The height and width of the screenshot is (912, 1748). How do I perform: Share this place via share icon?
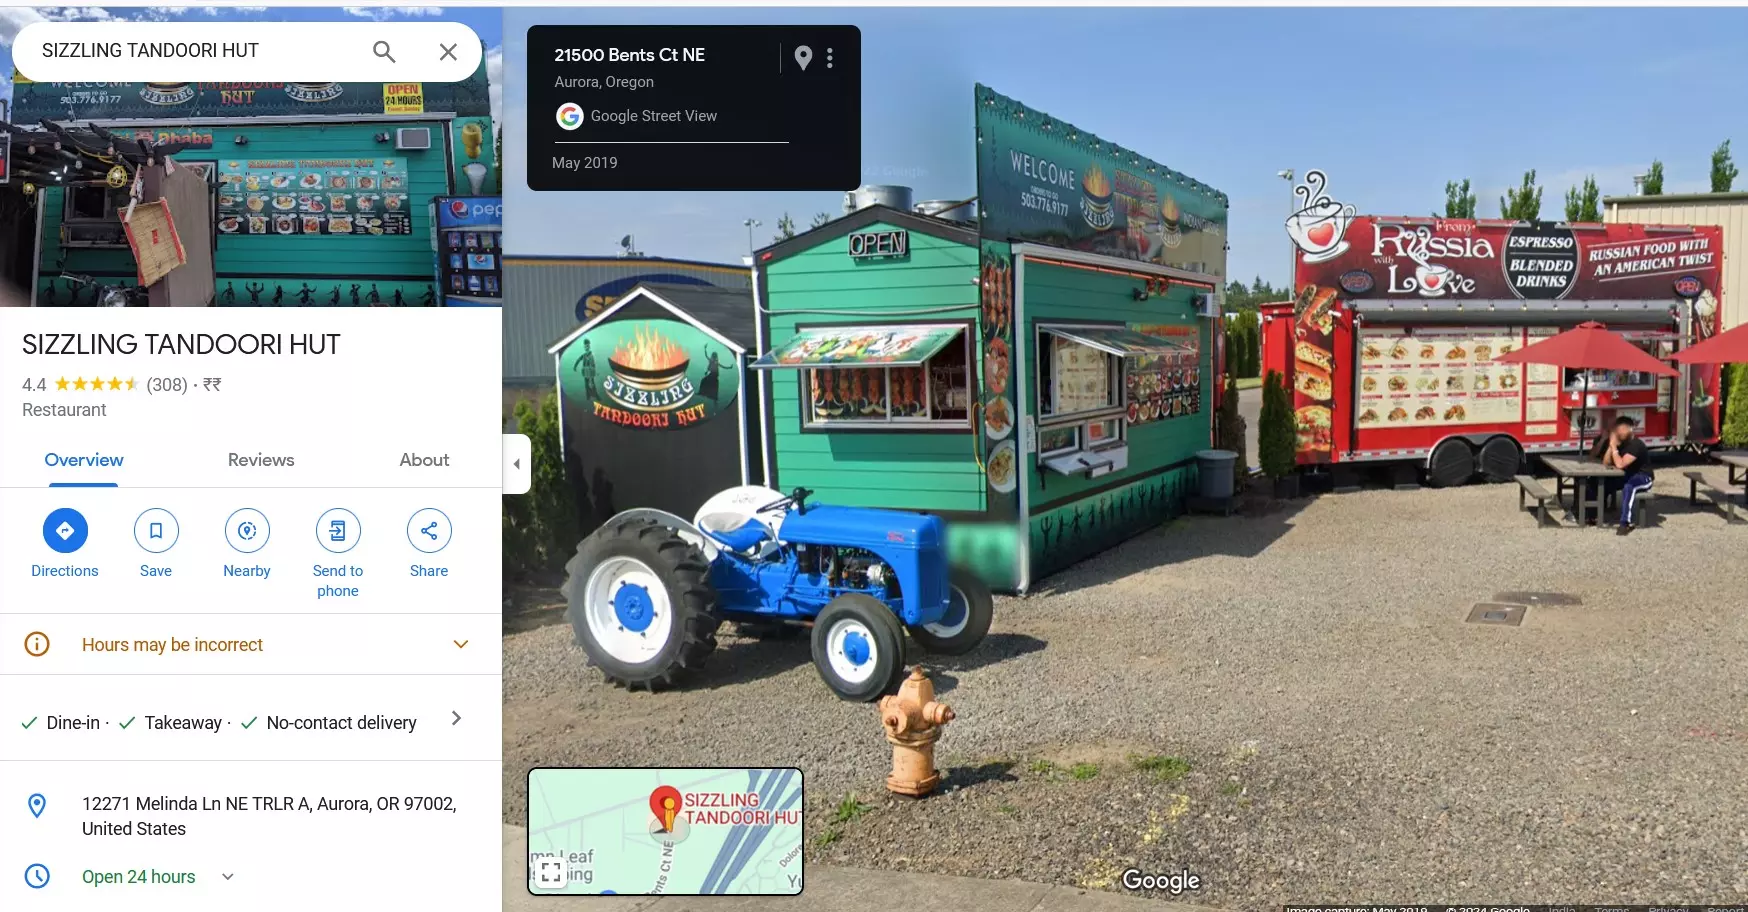(x=429, y=531)
